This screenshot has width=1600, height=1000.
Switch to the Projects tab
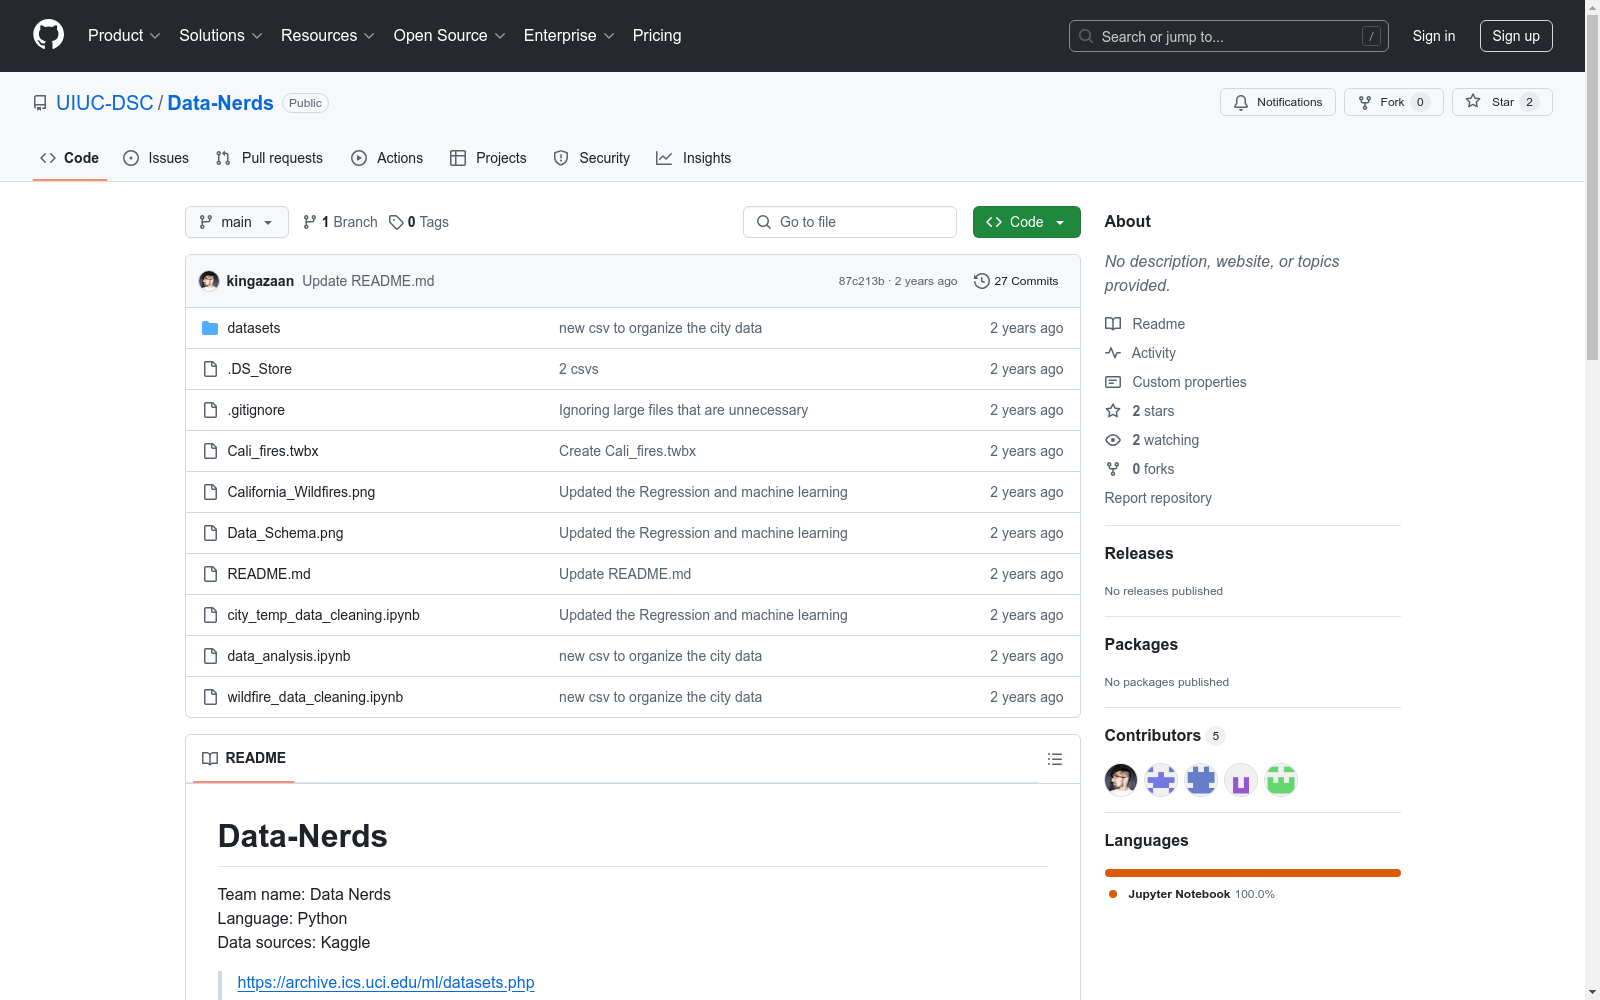pos(488,158)
